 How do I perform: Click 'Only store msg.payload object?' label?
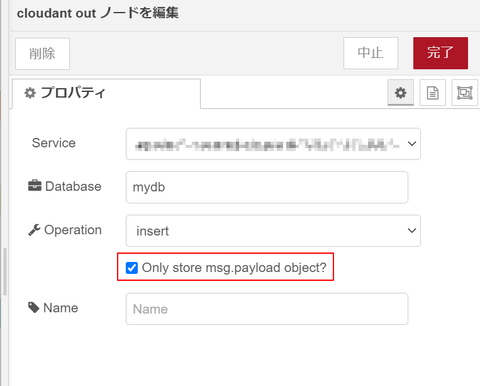(234, 268)
